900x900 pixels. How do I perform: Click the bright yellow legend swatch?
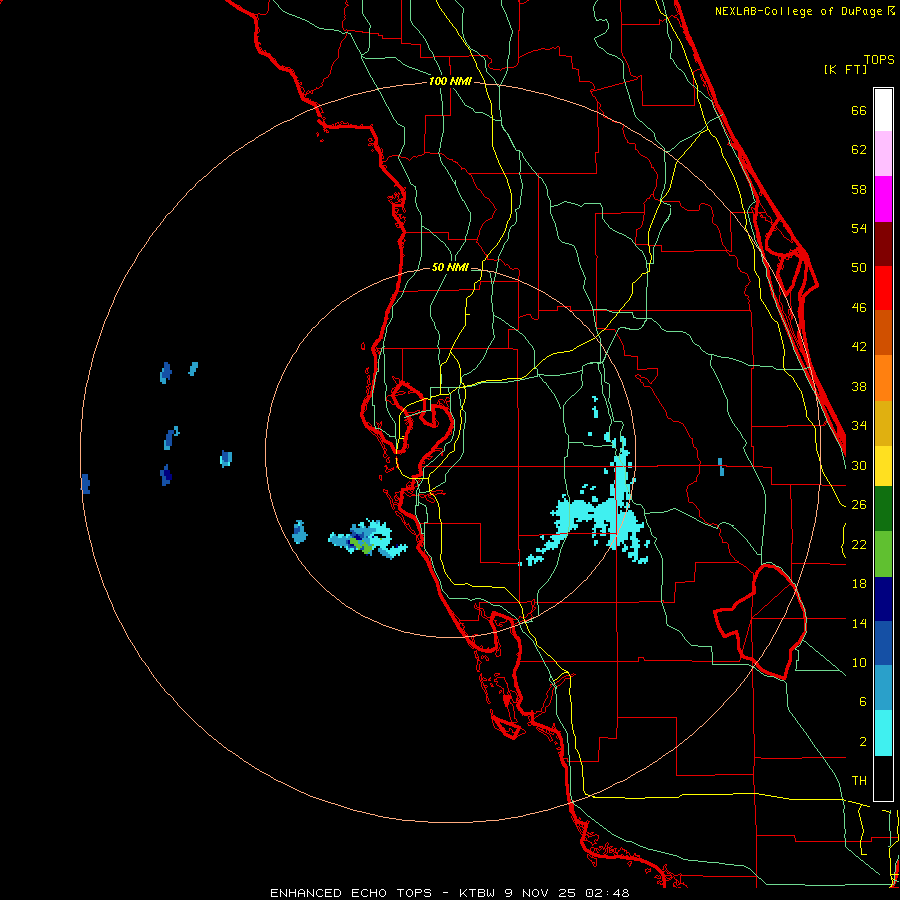point(883,466)
